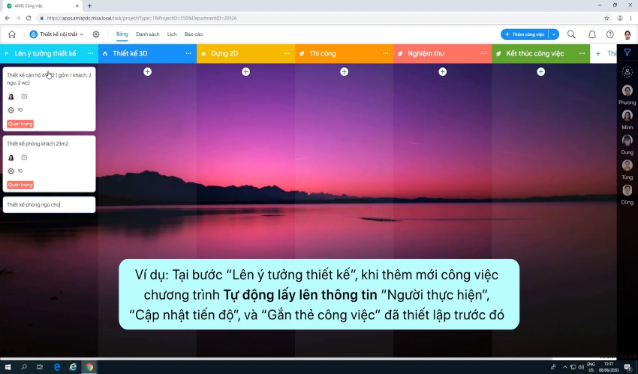Open Dựng 2D column options menu
638x374 pixels.
[x=287, y=53]
